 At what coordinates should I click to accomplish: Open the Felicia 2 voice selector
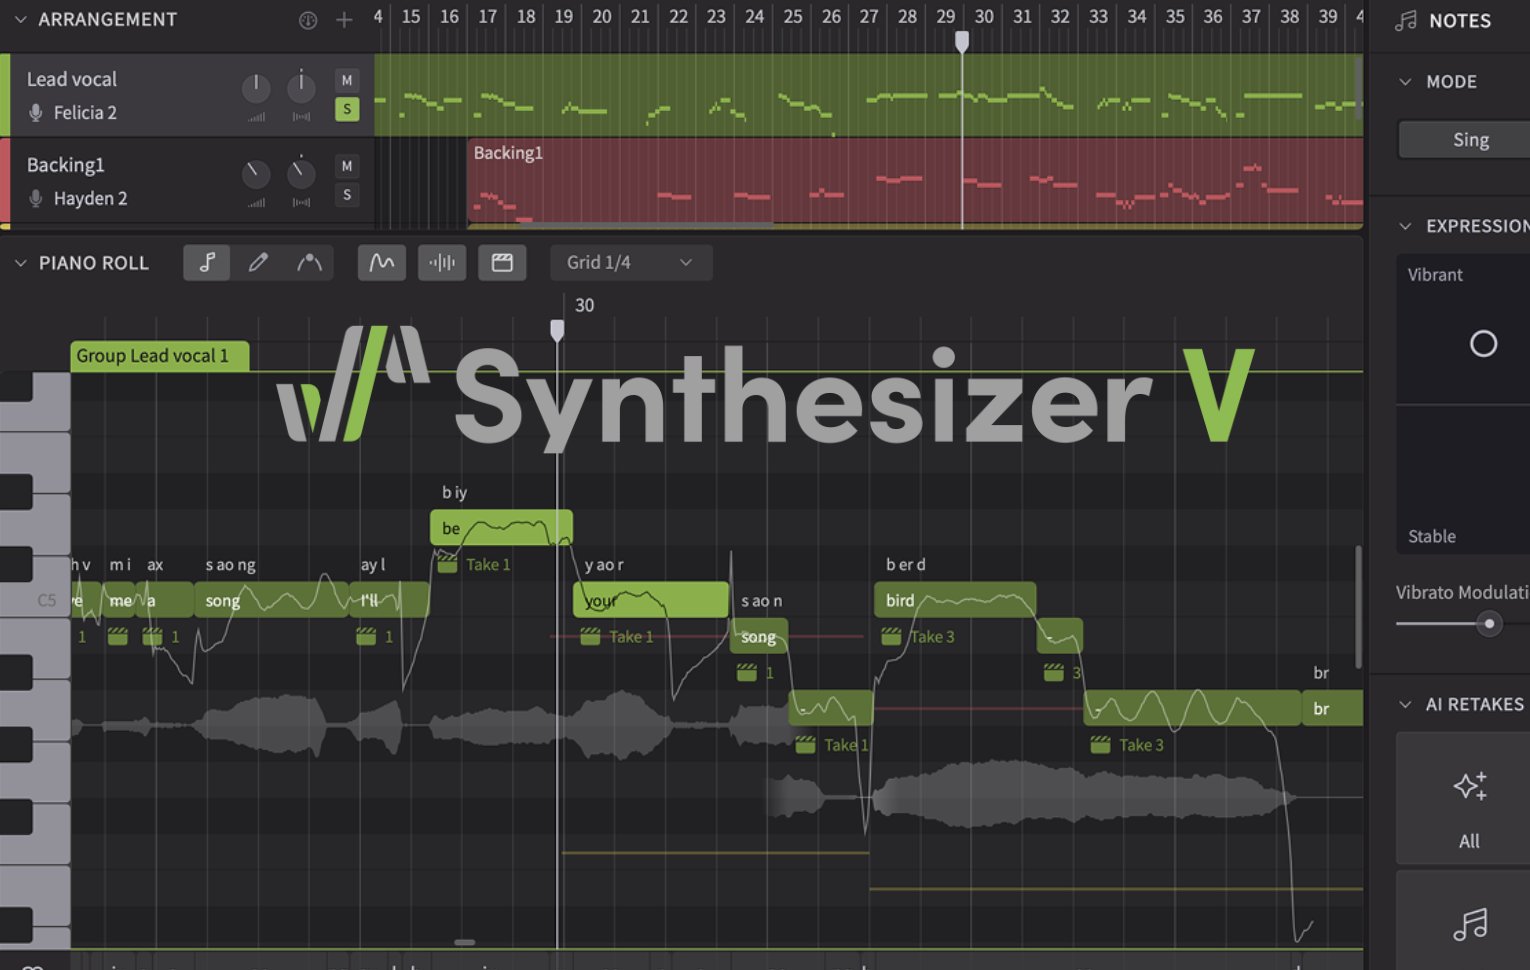click(85, 113)
